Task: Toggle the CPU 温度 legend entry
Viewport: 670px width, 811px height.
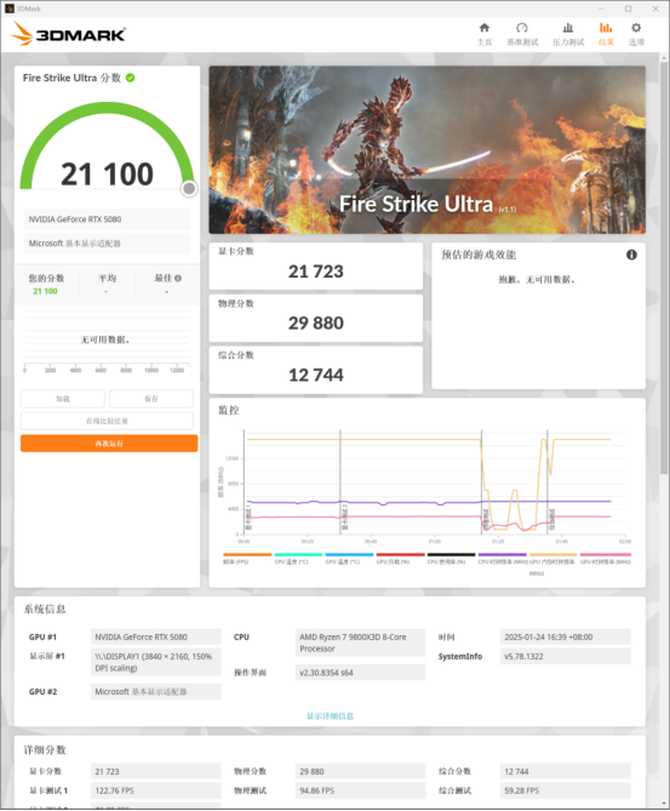Action: point(298,559)
